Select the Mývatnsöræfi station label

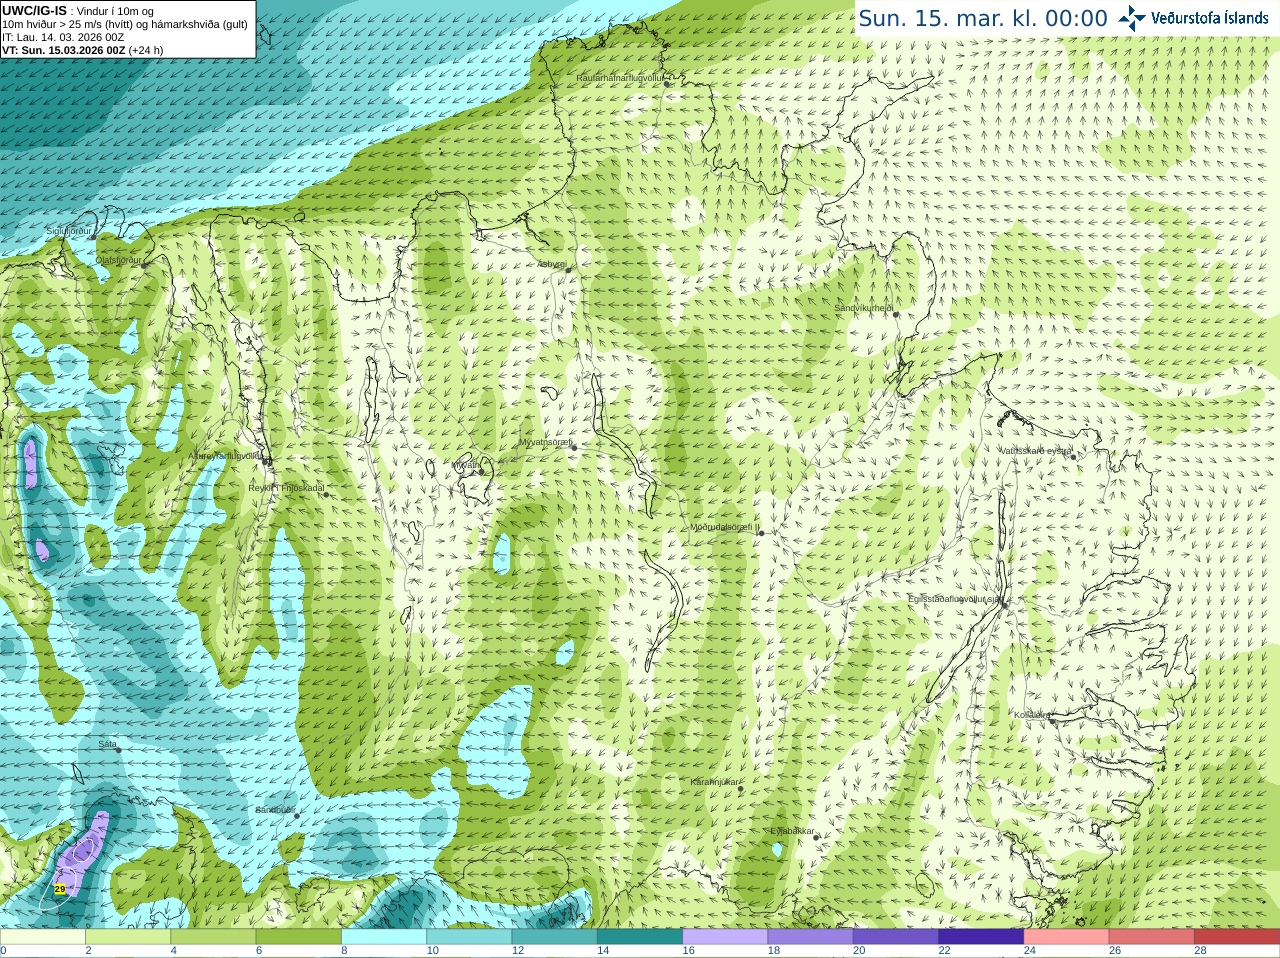coord(545,442)
